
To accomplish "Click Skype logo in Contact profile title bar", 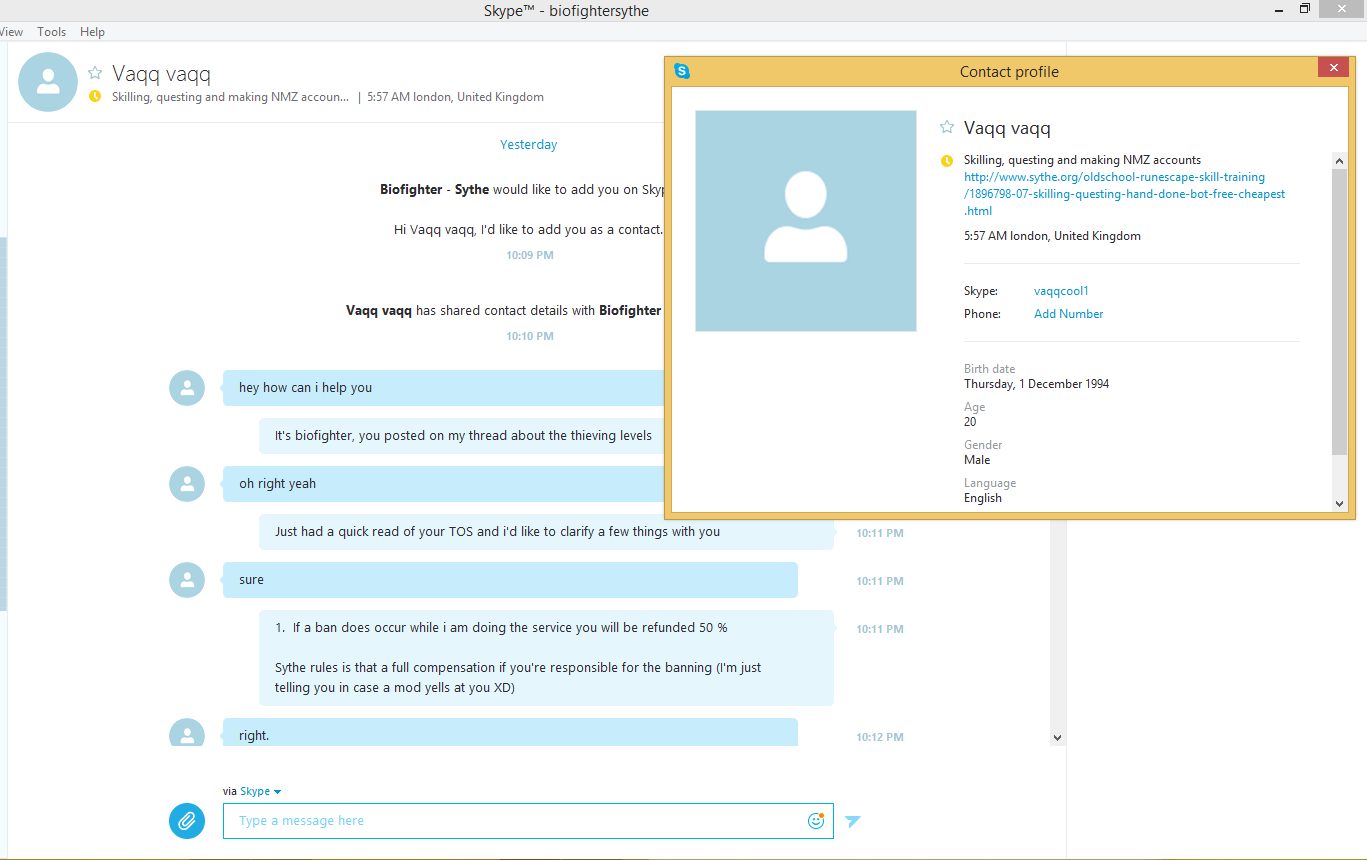I will tap(682, 71).
